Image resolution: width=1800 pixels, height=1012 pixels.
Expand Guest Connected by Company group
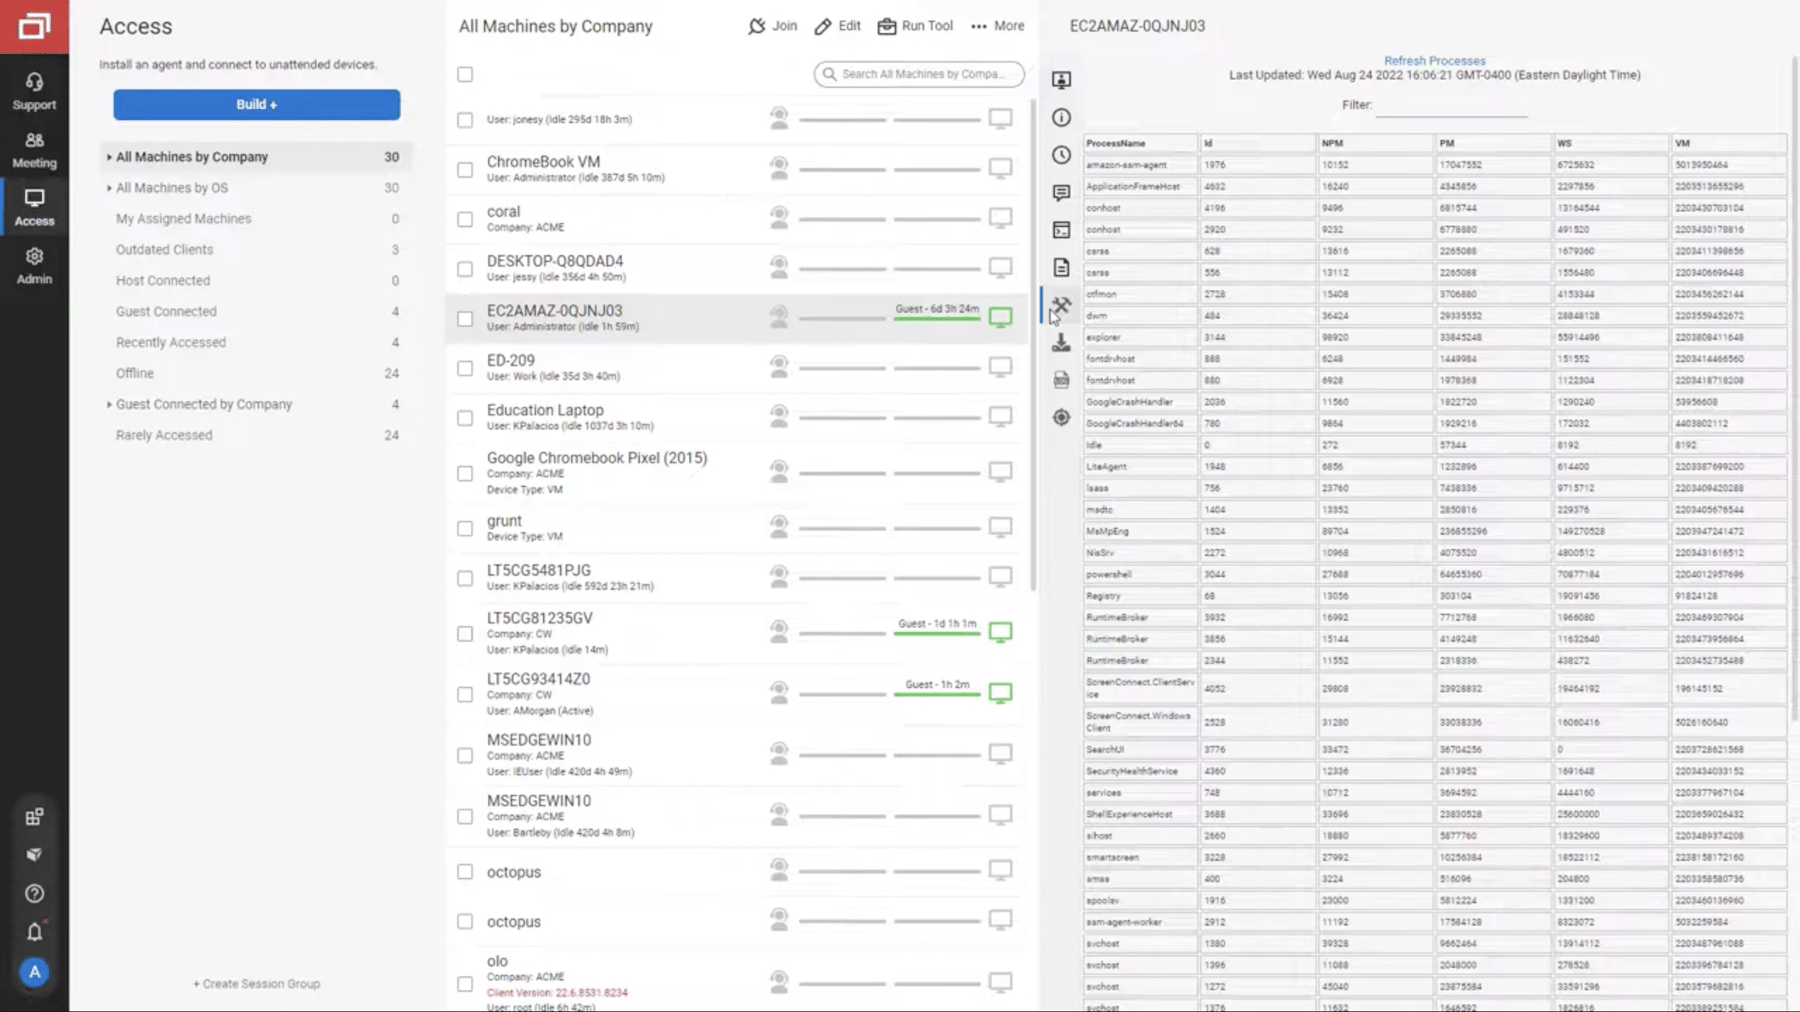(x=109, y=404)
